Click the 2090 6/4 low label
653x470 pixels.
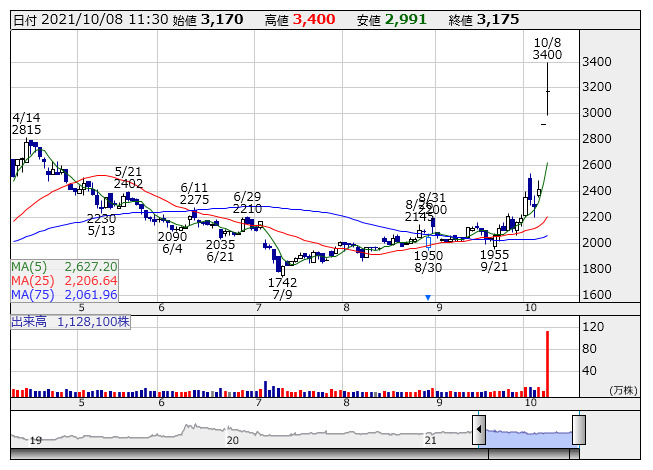[172, 243]
